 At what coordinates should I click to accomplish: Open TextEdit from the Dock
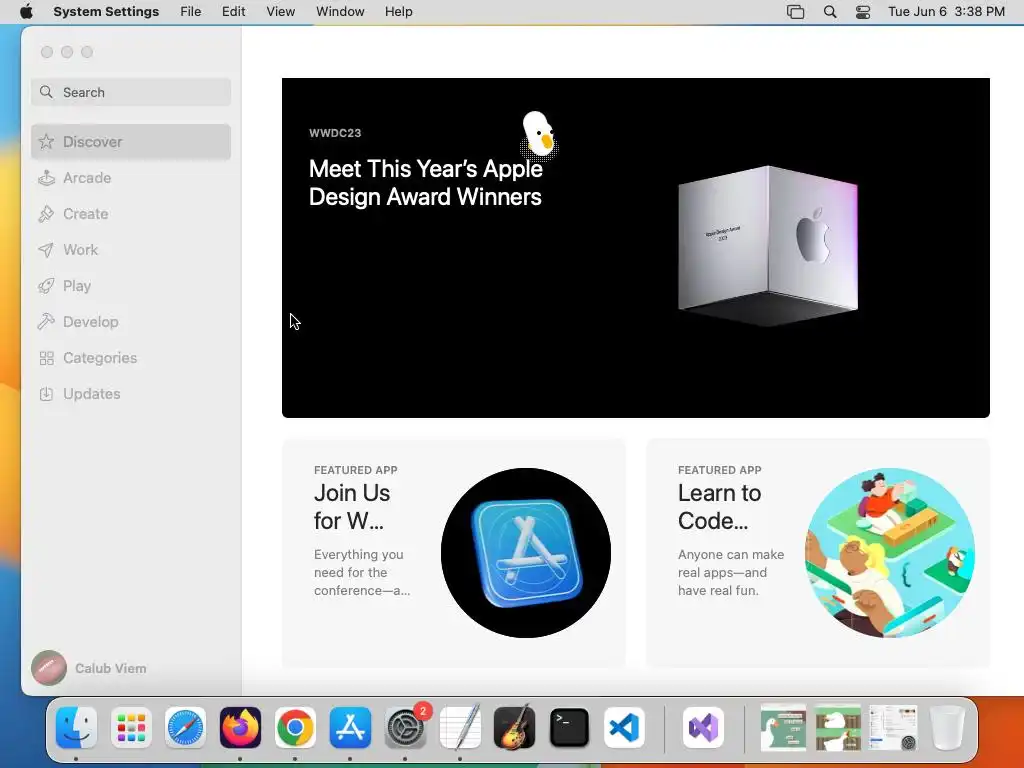460,727
